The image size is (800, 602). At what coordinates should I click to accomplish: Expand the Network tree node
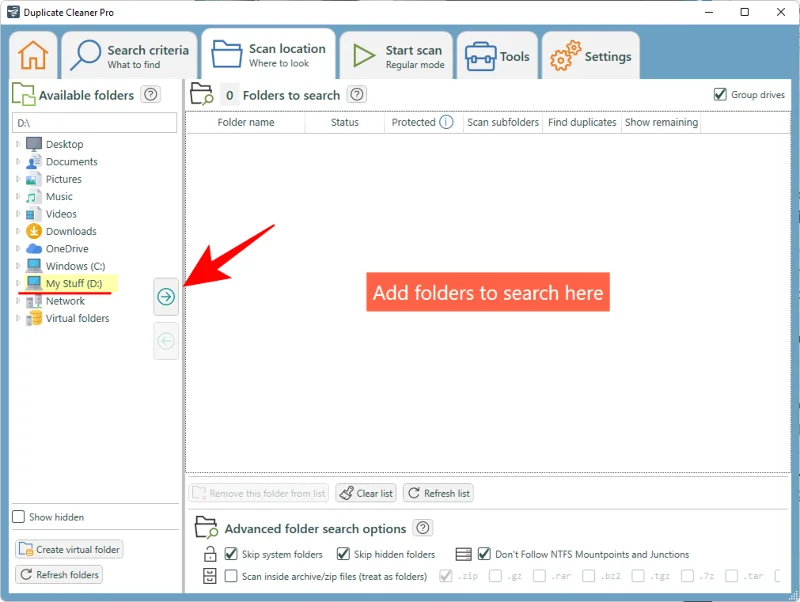(x=17, y=301)
